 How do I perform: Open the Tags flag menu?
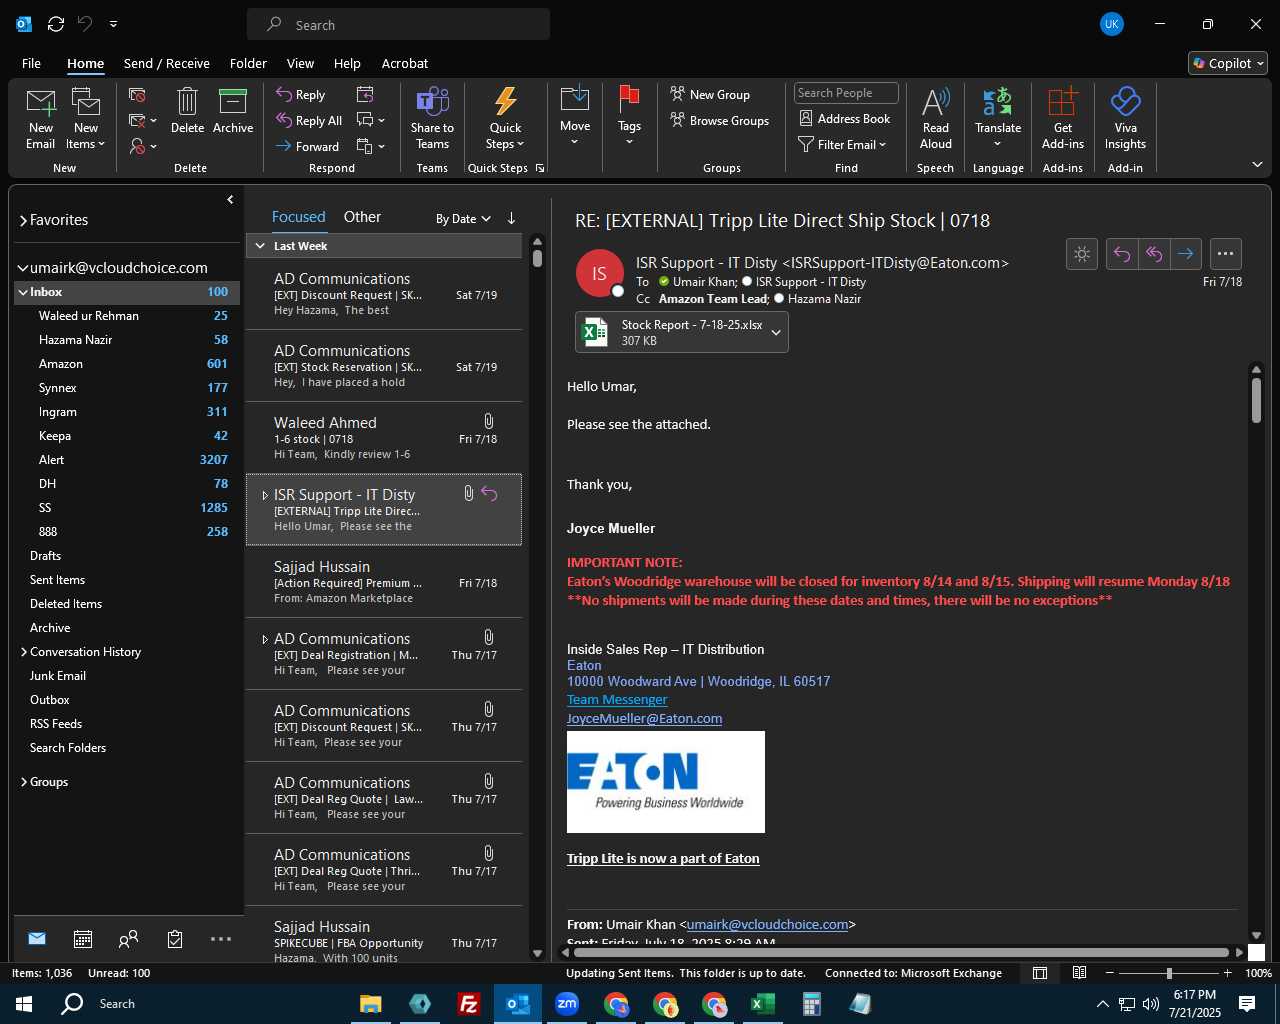(x=629, y=117)
